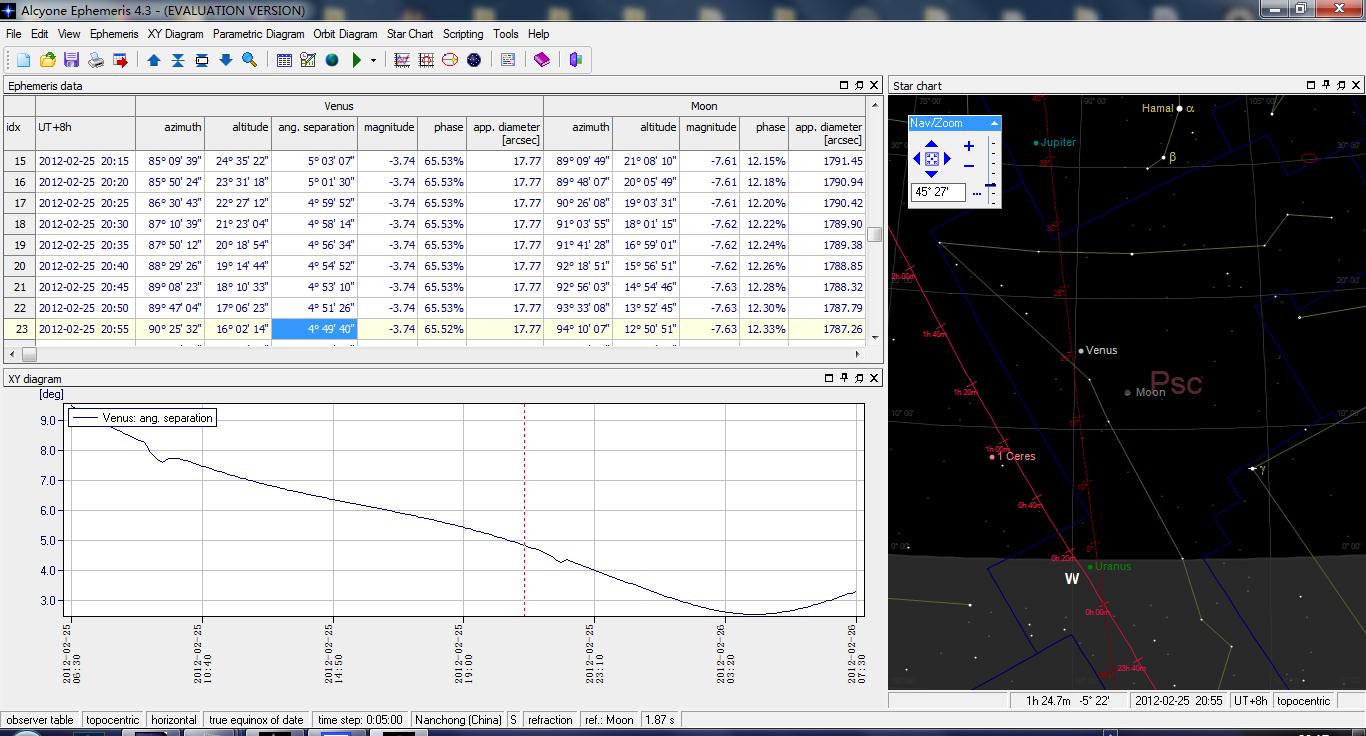Click the blue converging arrows toolbar icon

tap(178, 60)
